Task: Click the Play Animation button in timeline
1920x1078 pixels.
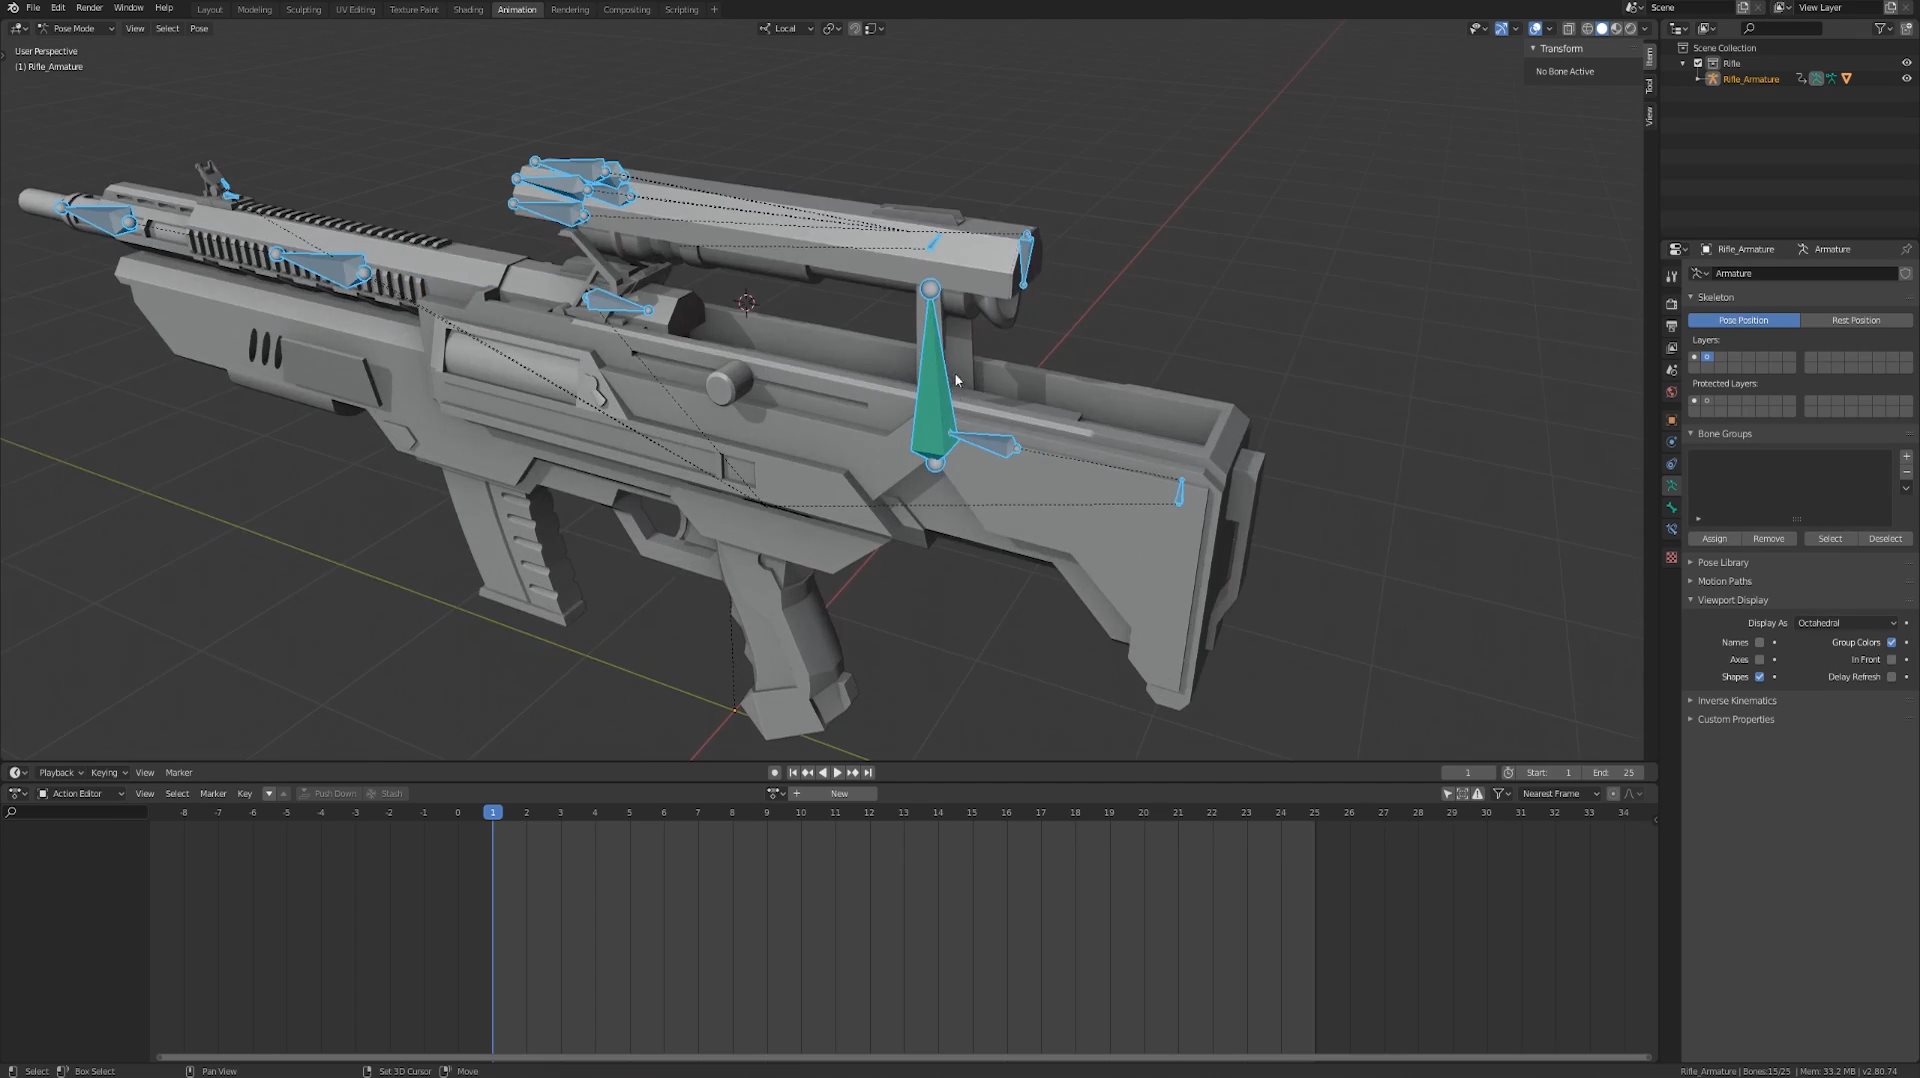Action: tap(837, 773)
